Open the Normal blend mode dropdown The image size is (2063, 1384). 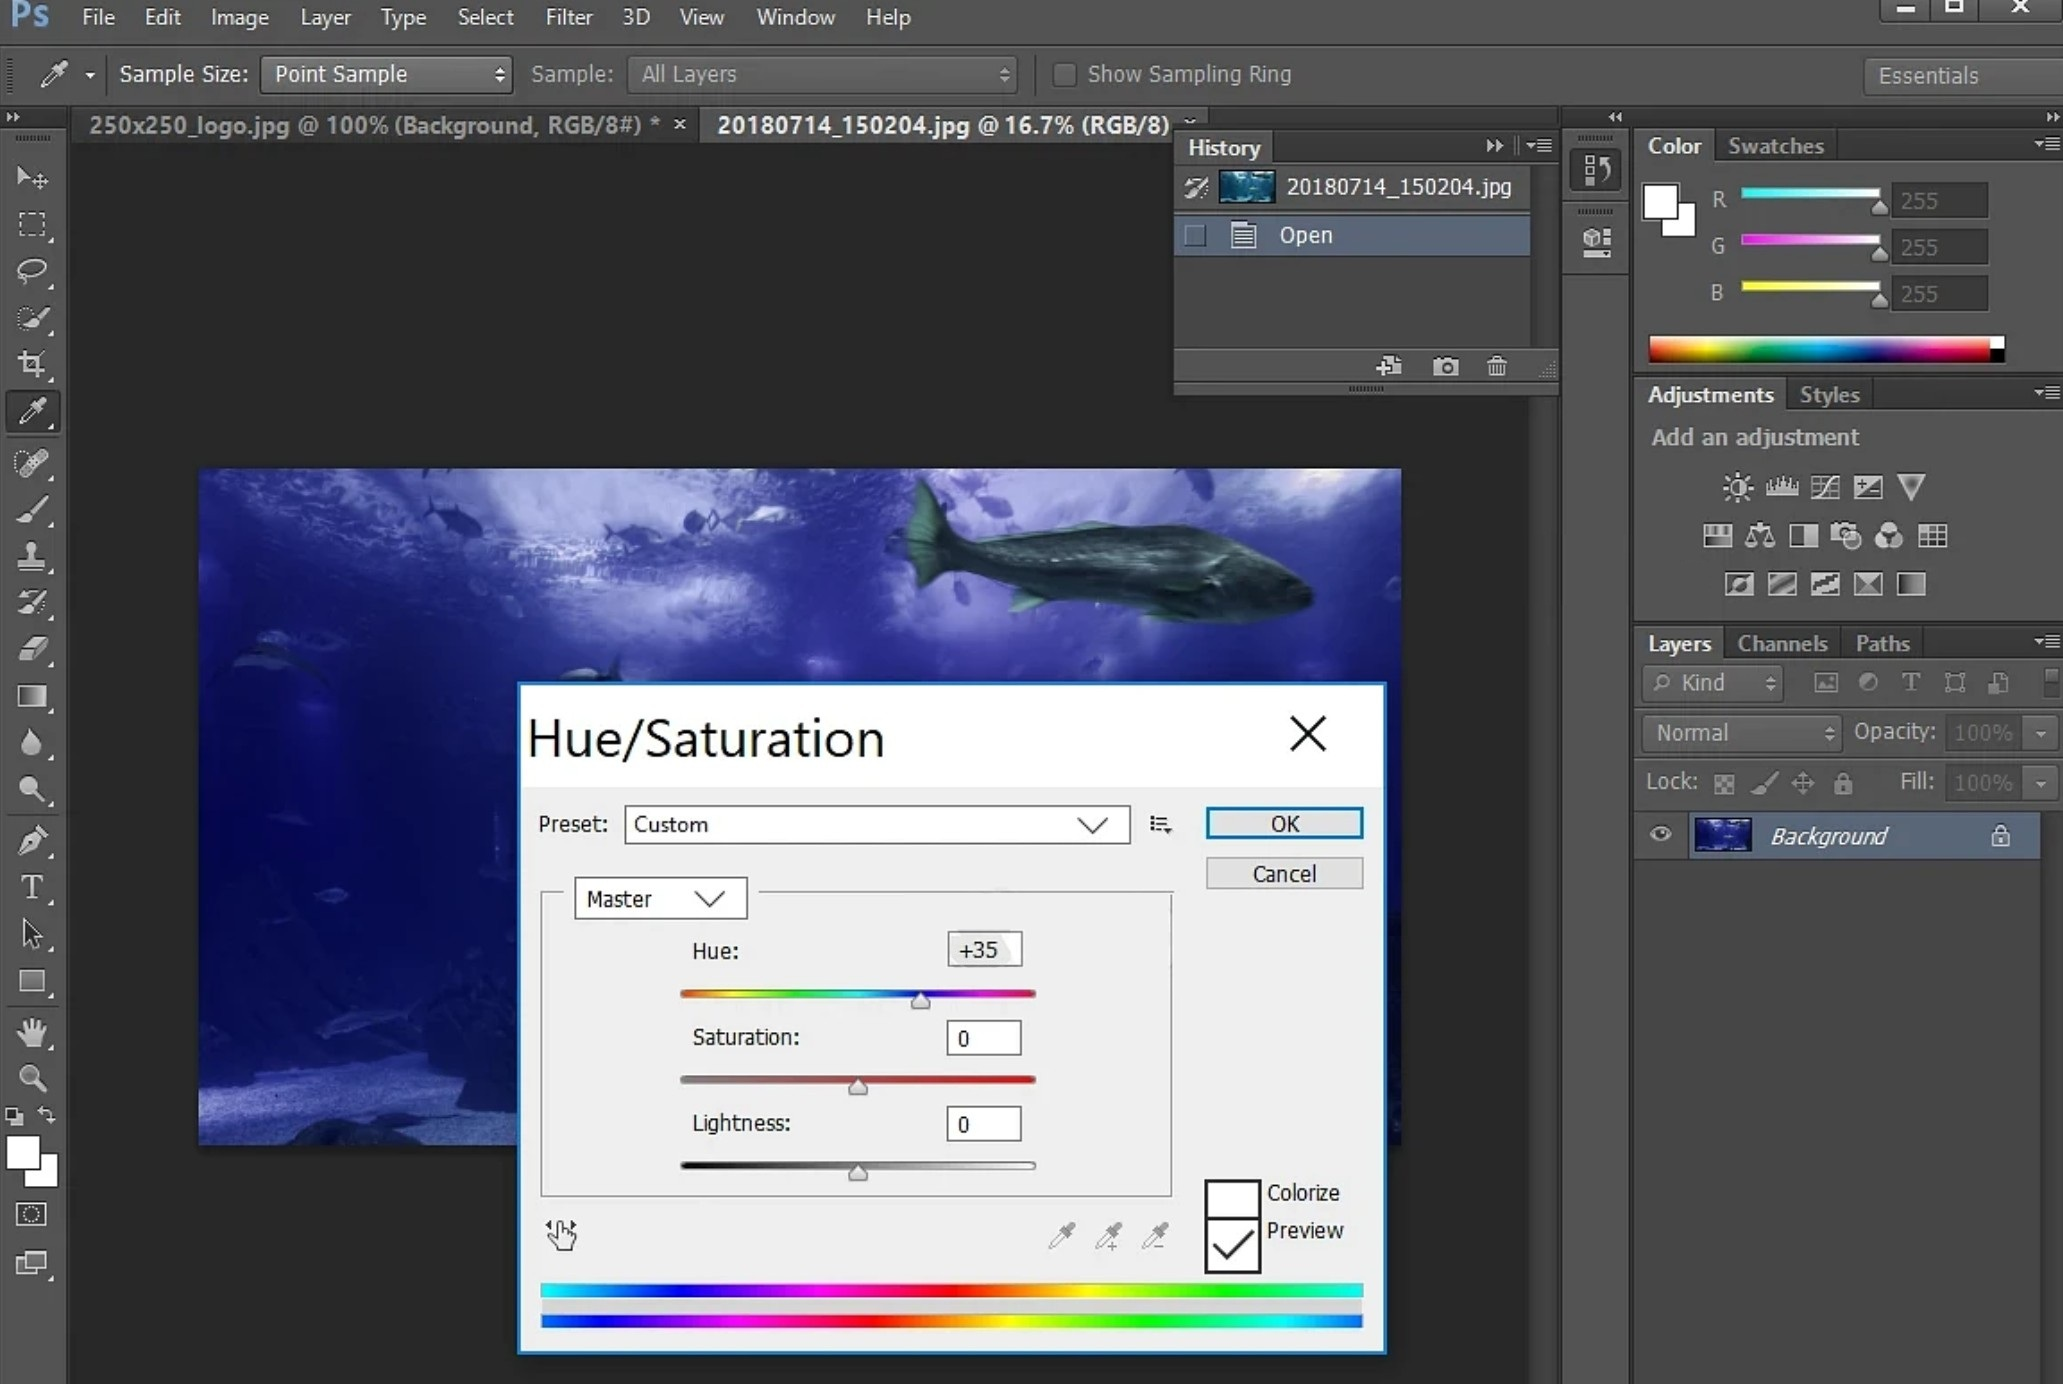click(1741, 733)
